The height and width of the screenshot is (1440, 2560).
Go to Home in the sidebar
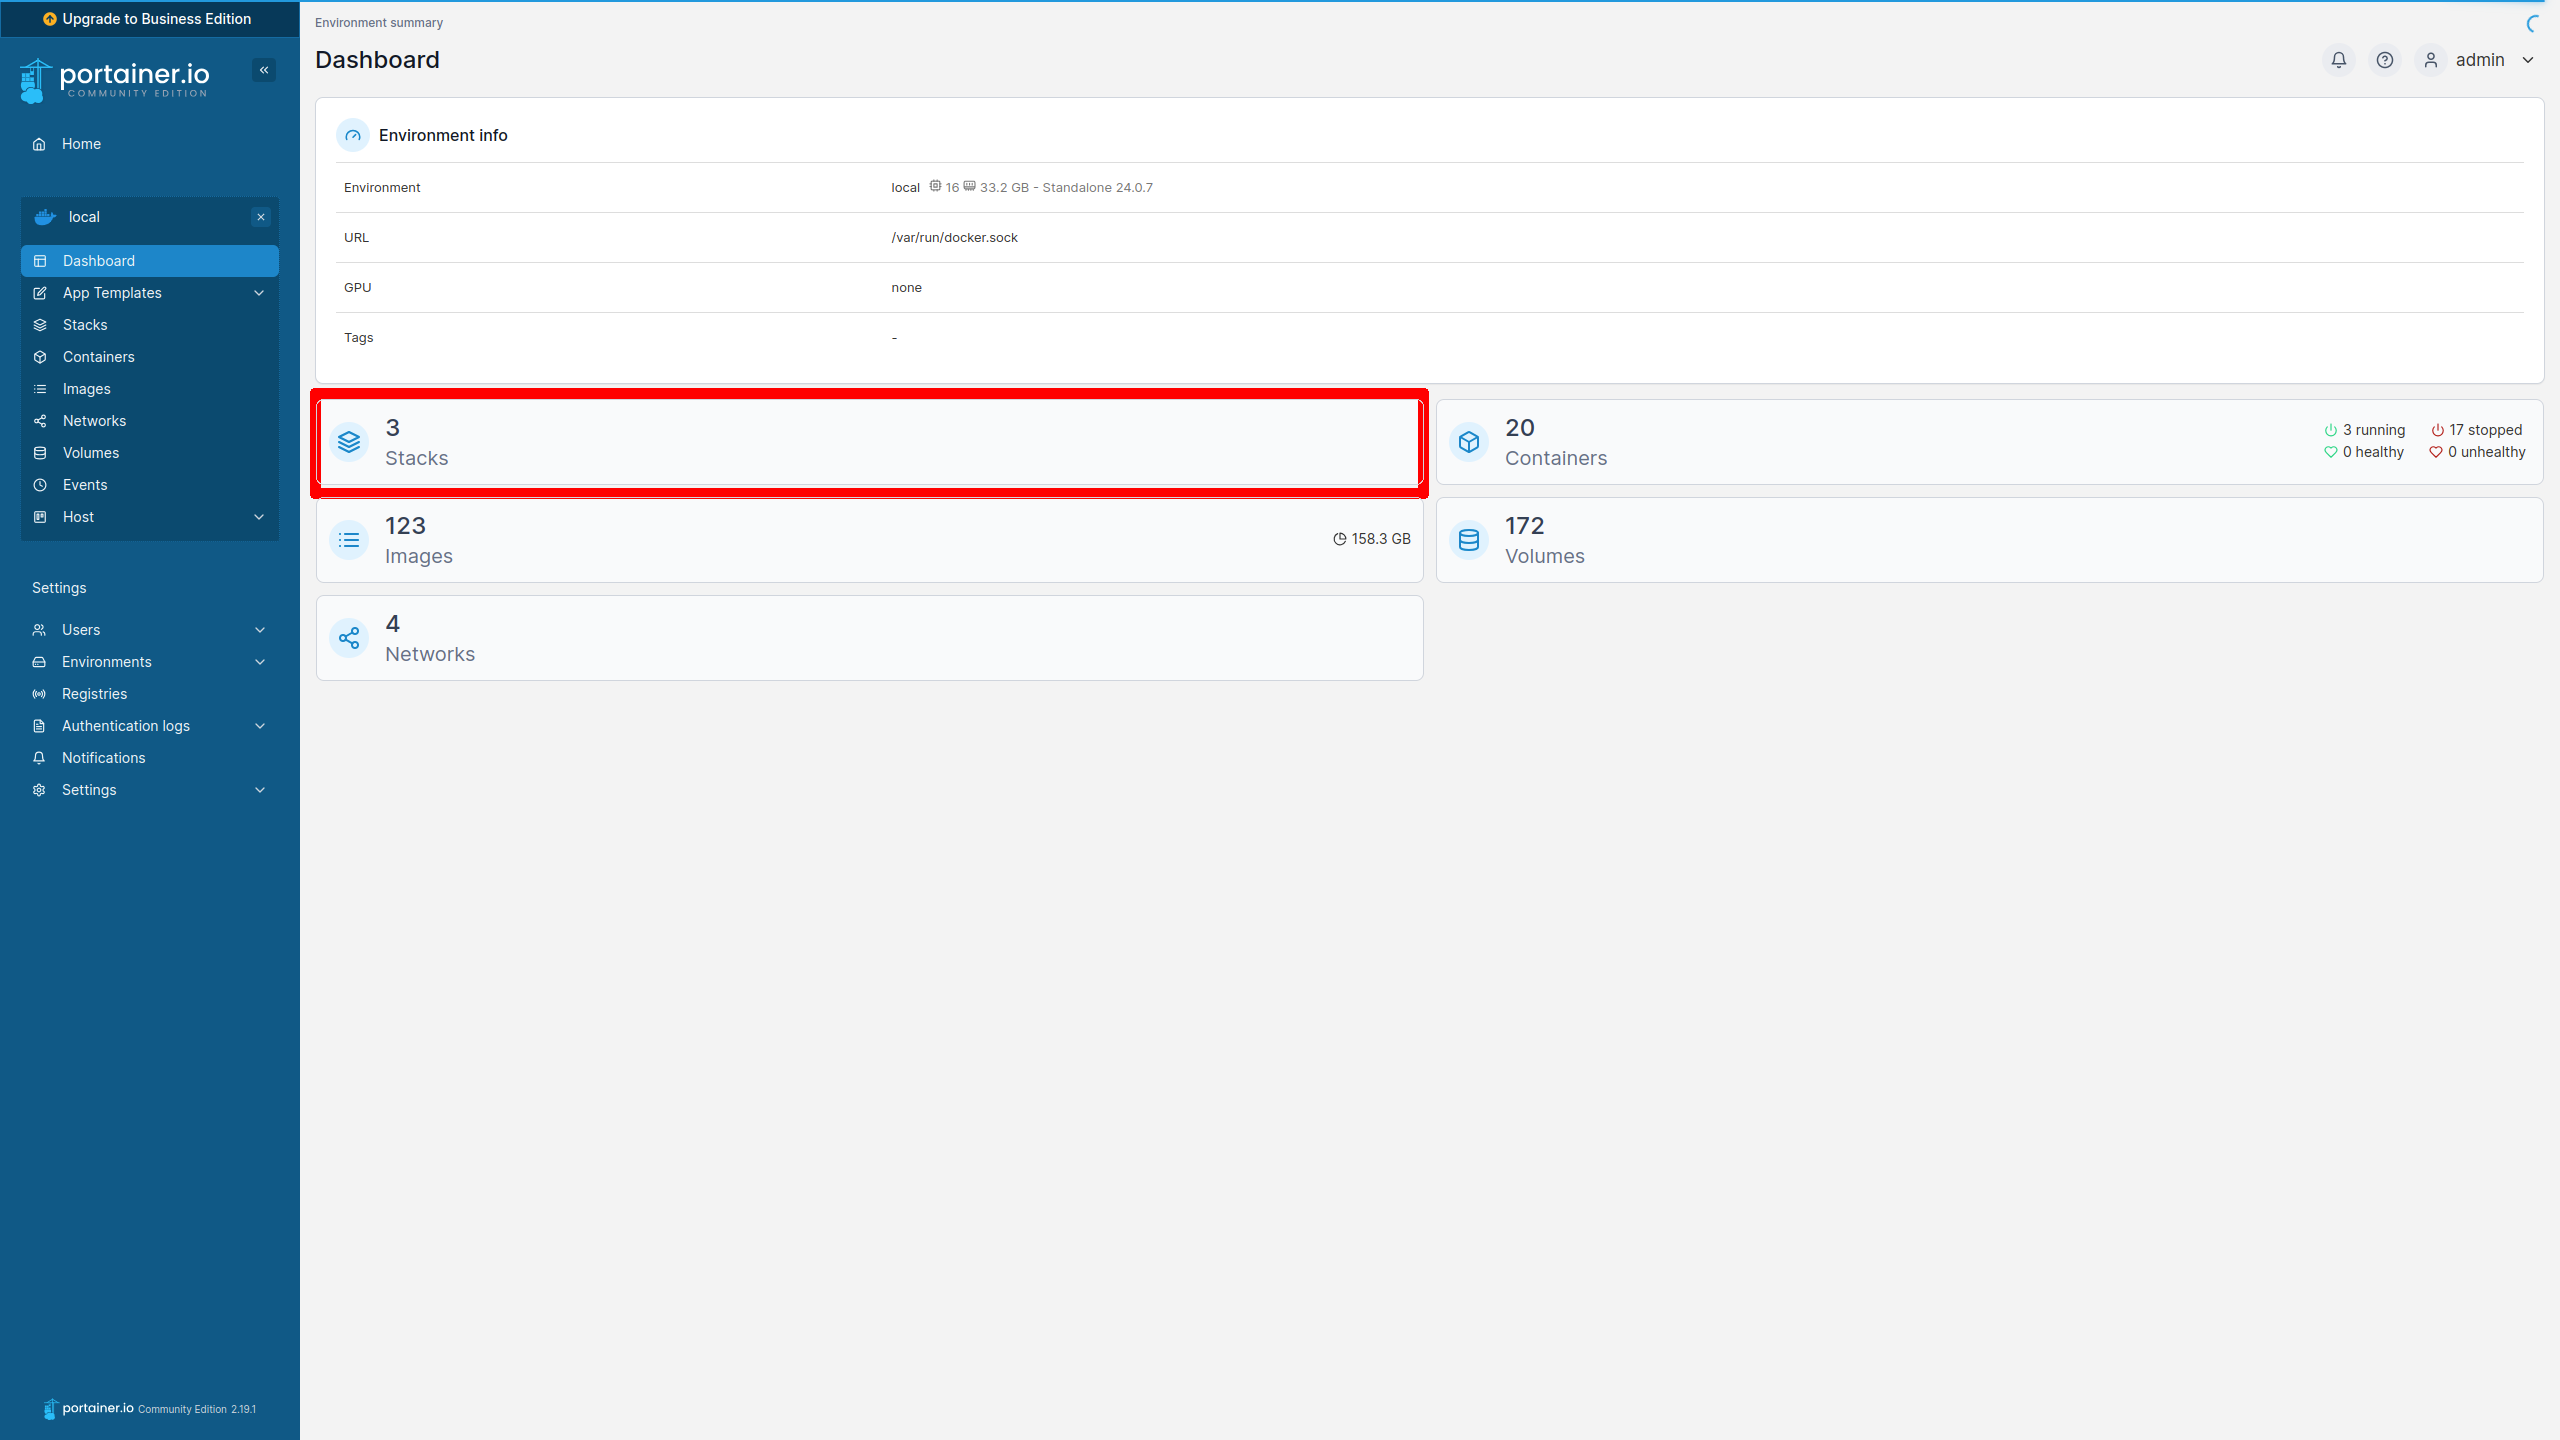[x=81, y=144]
